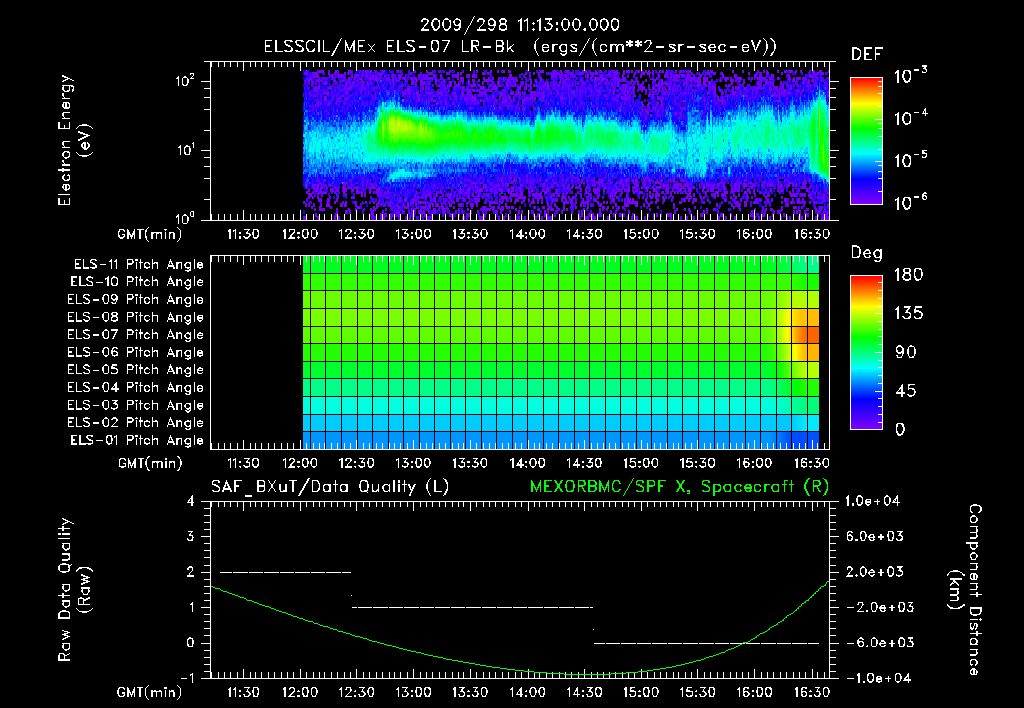This screenshot has height=708, width=1024.
Task: Select the 10^-5 value on DEF scale
Action: 910,159
